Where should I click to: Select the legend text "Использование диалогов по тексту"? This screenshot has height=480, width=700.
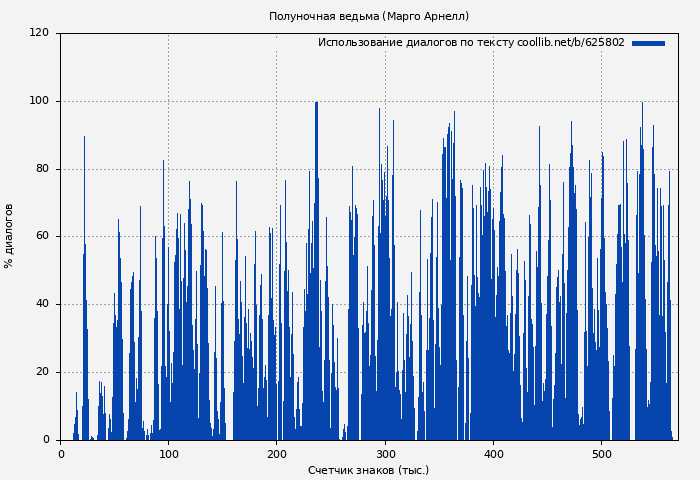tap(416, 43)
